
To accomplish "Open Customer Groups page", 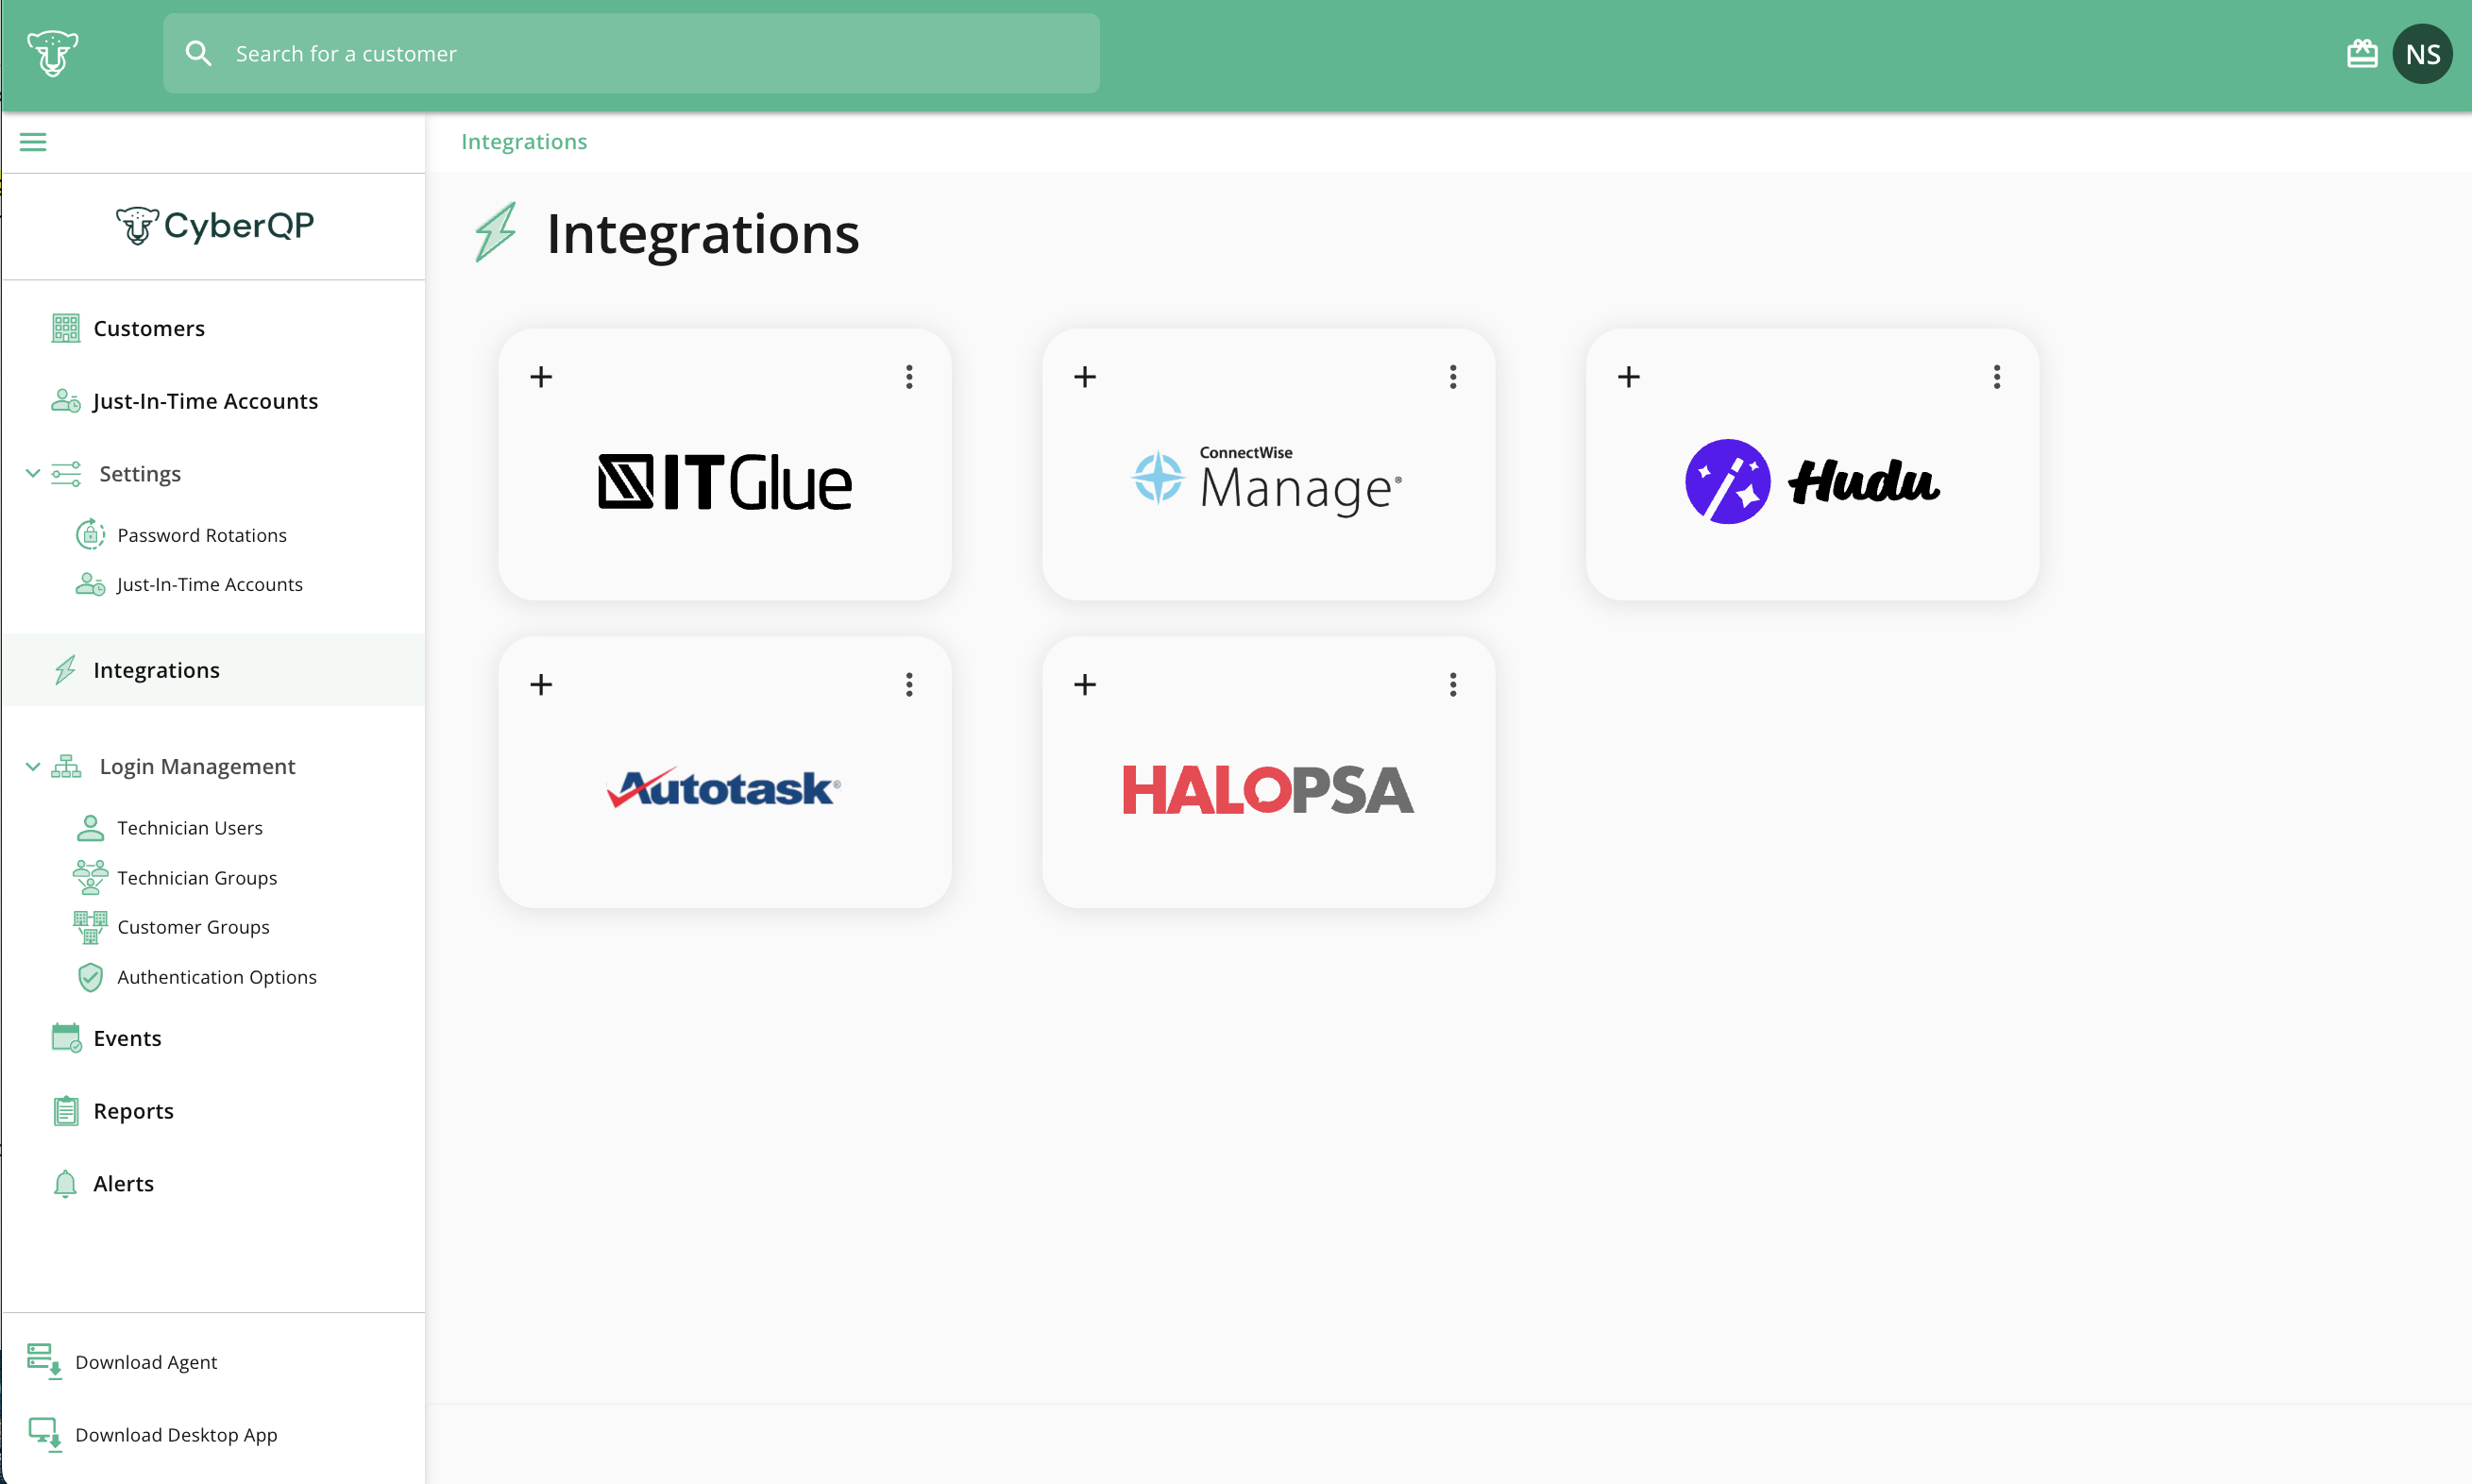I will [193, 927].
